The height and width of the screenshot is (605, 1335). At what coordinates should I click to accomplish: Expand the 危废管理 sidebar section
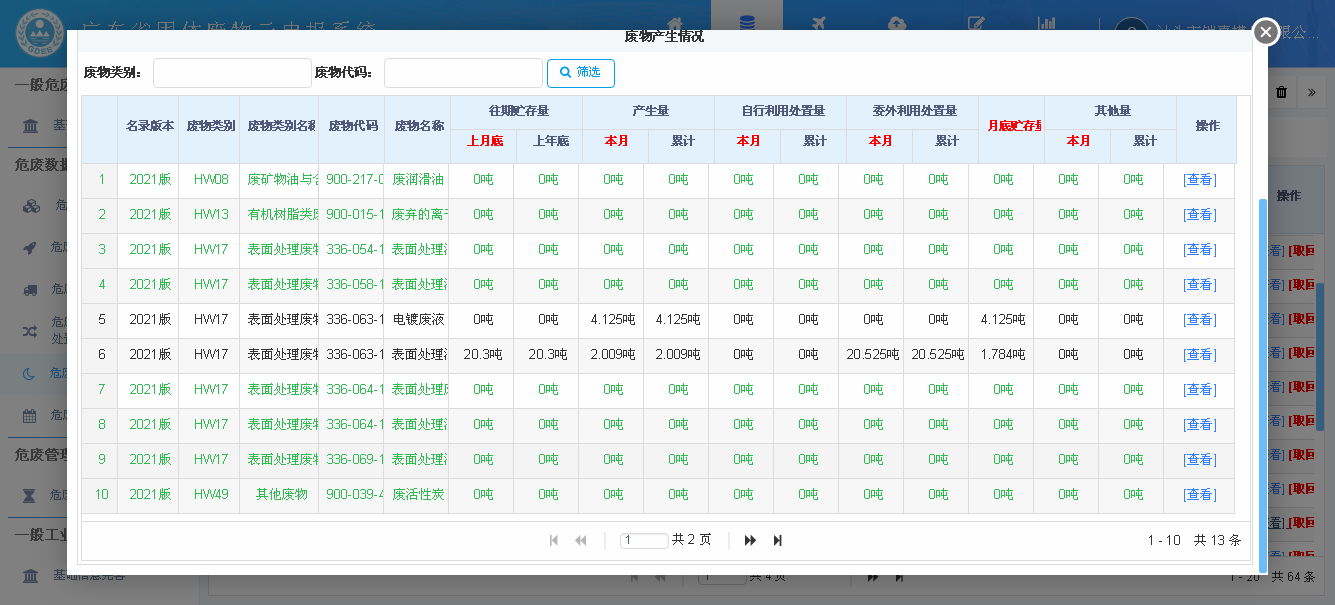click(x=40, y=455)
